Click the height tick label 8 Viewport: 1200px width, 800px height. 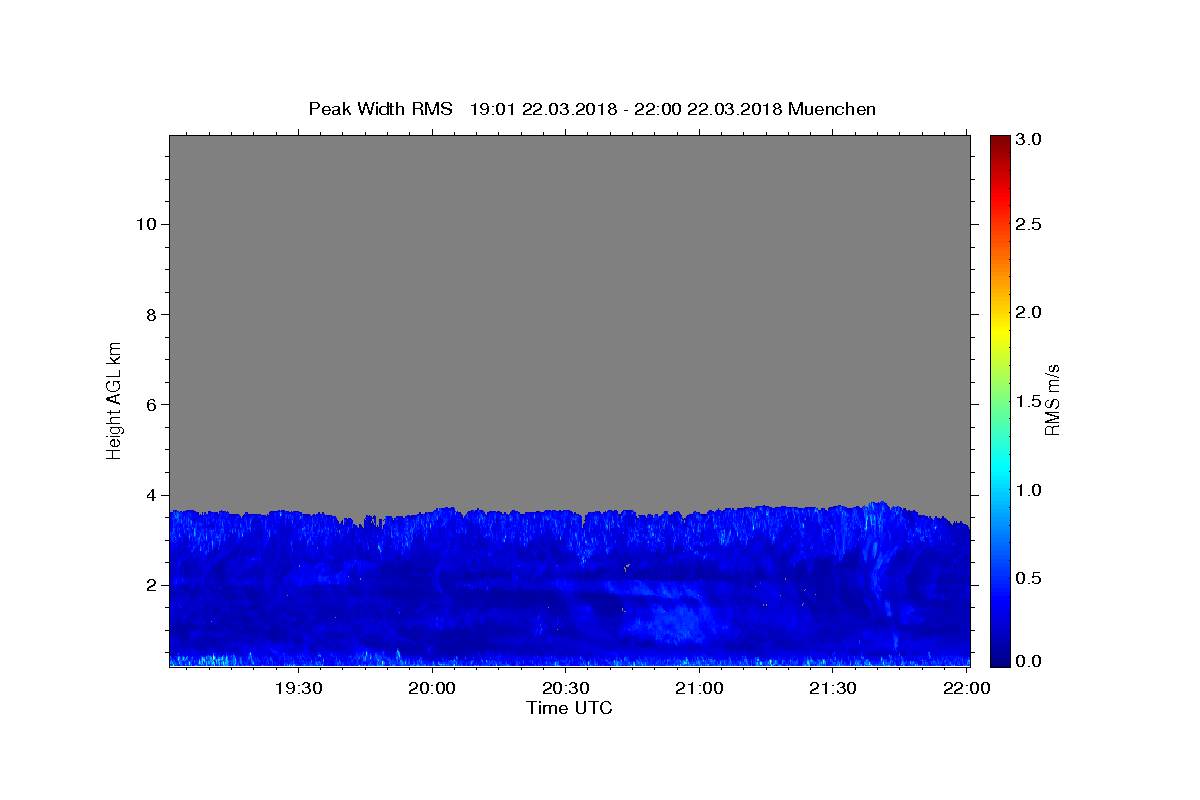coord(151,314)
